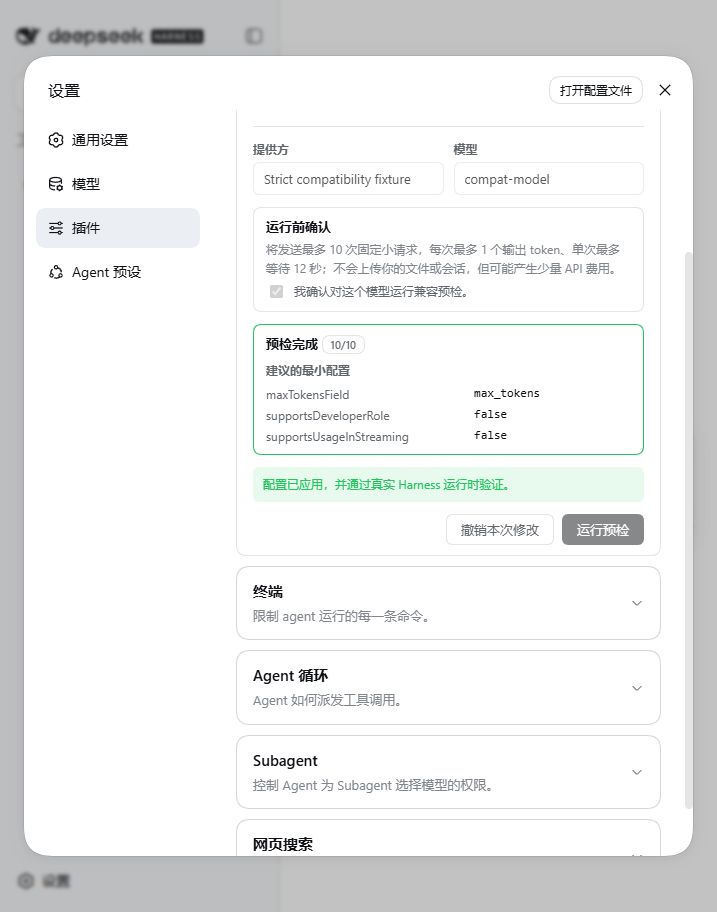Click the 提供方 field Strict compatibility fixture
This screenshot has height=912, width=717.
[x=348, y=179]
